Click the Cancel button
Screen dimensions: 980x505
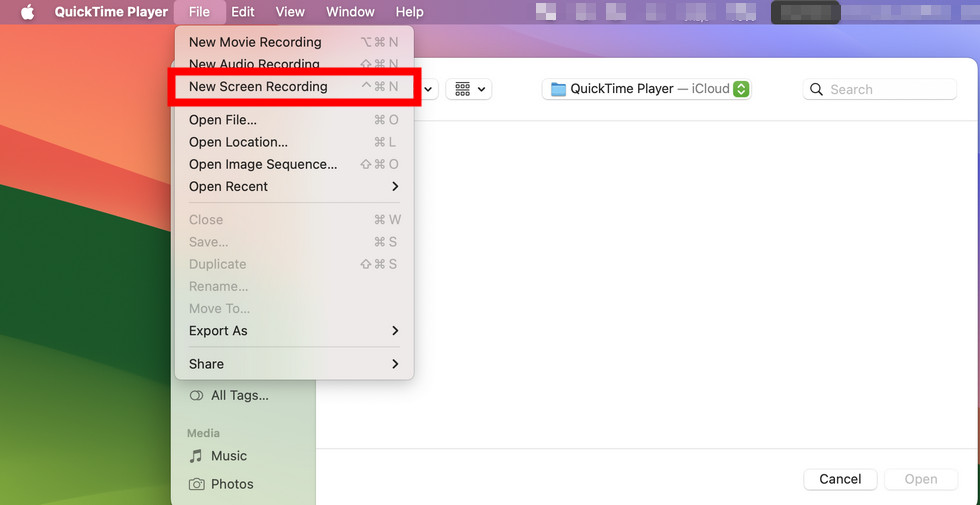pyautogui.click(x=840, y=479)
